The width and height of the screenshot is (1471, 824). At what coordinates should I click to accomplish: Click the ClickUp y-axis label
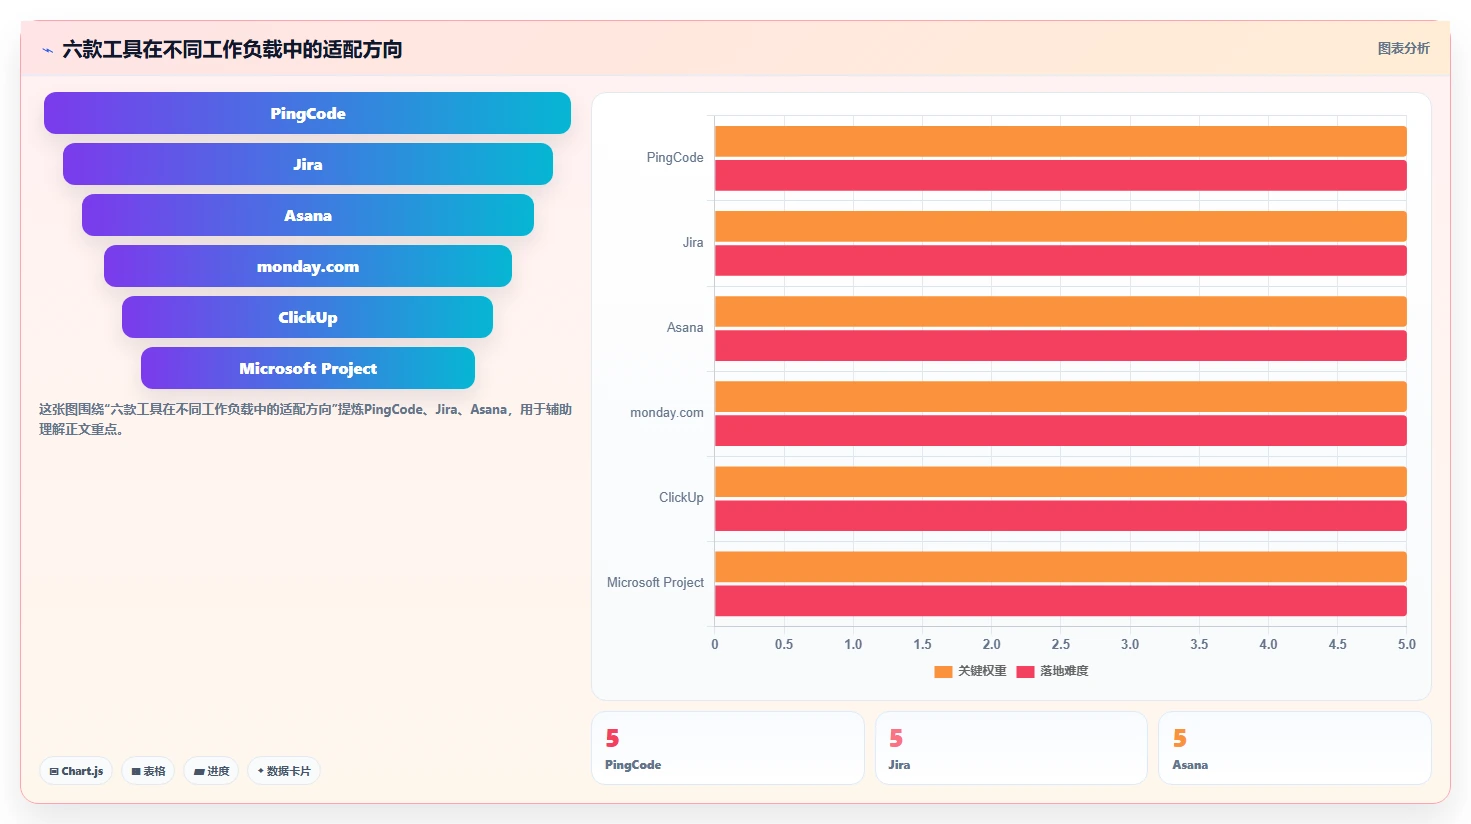(x=681, y=498)
